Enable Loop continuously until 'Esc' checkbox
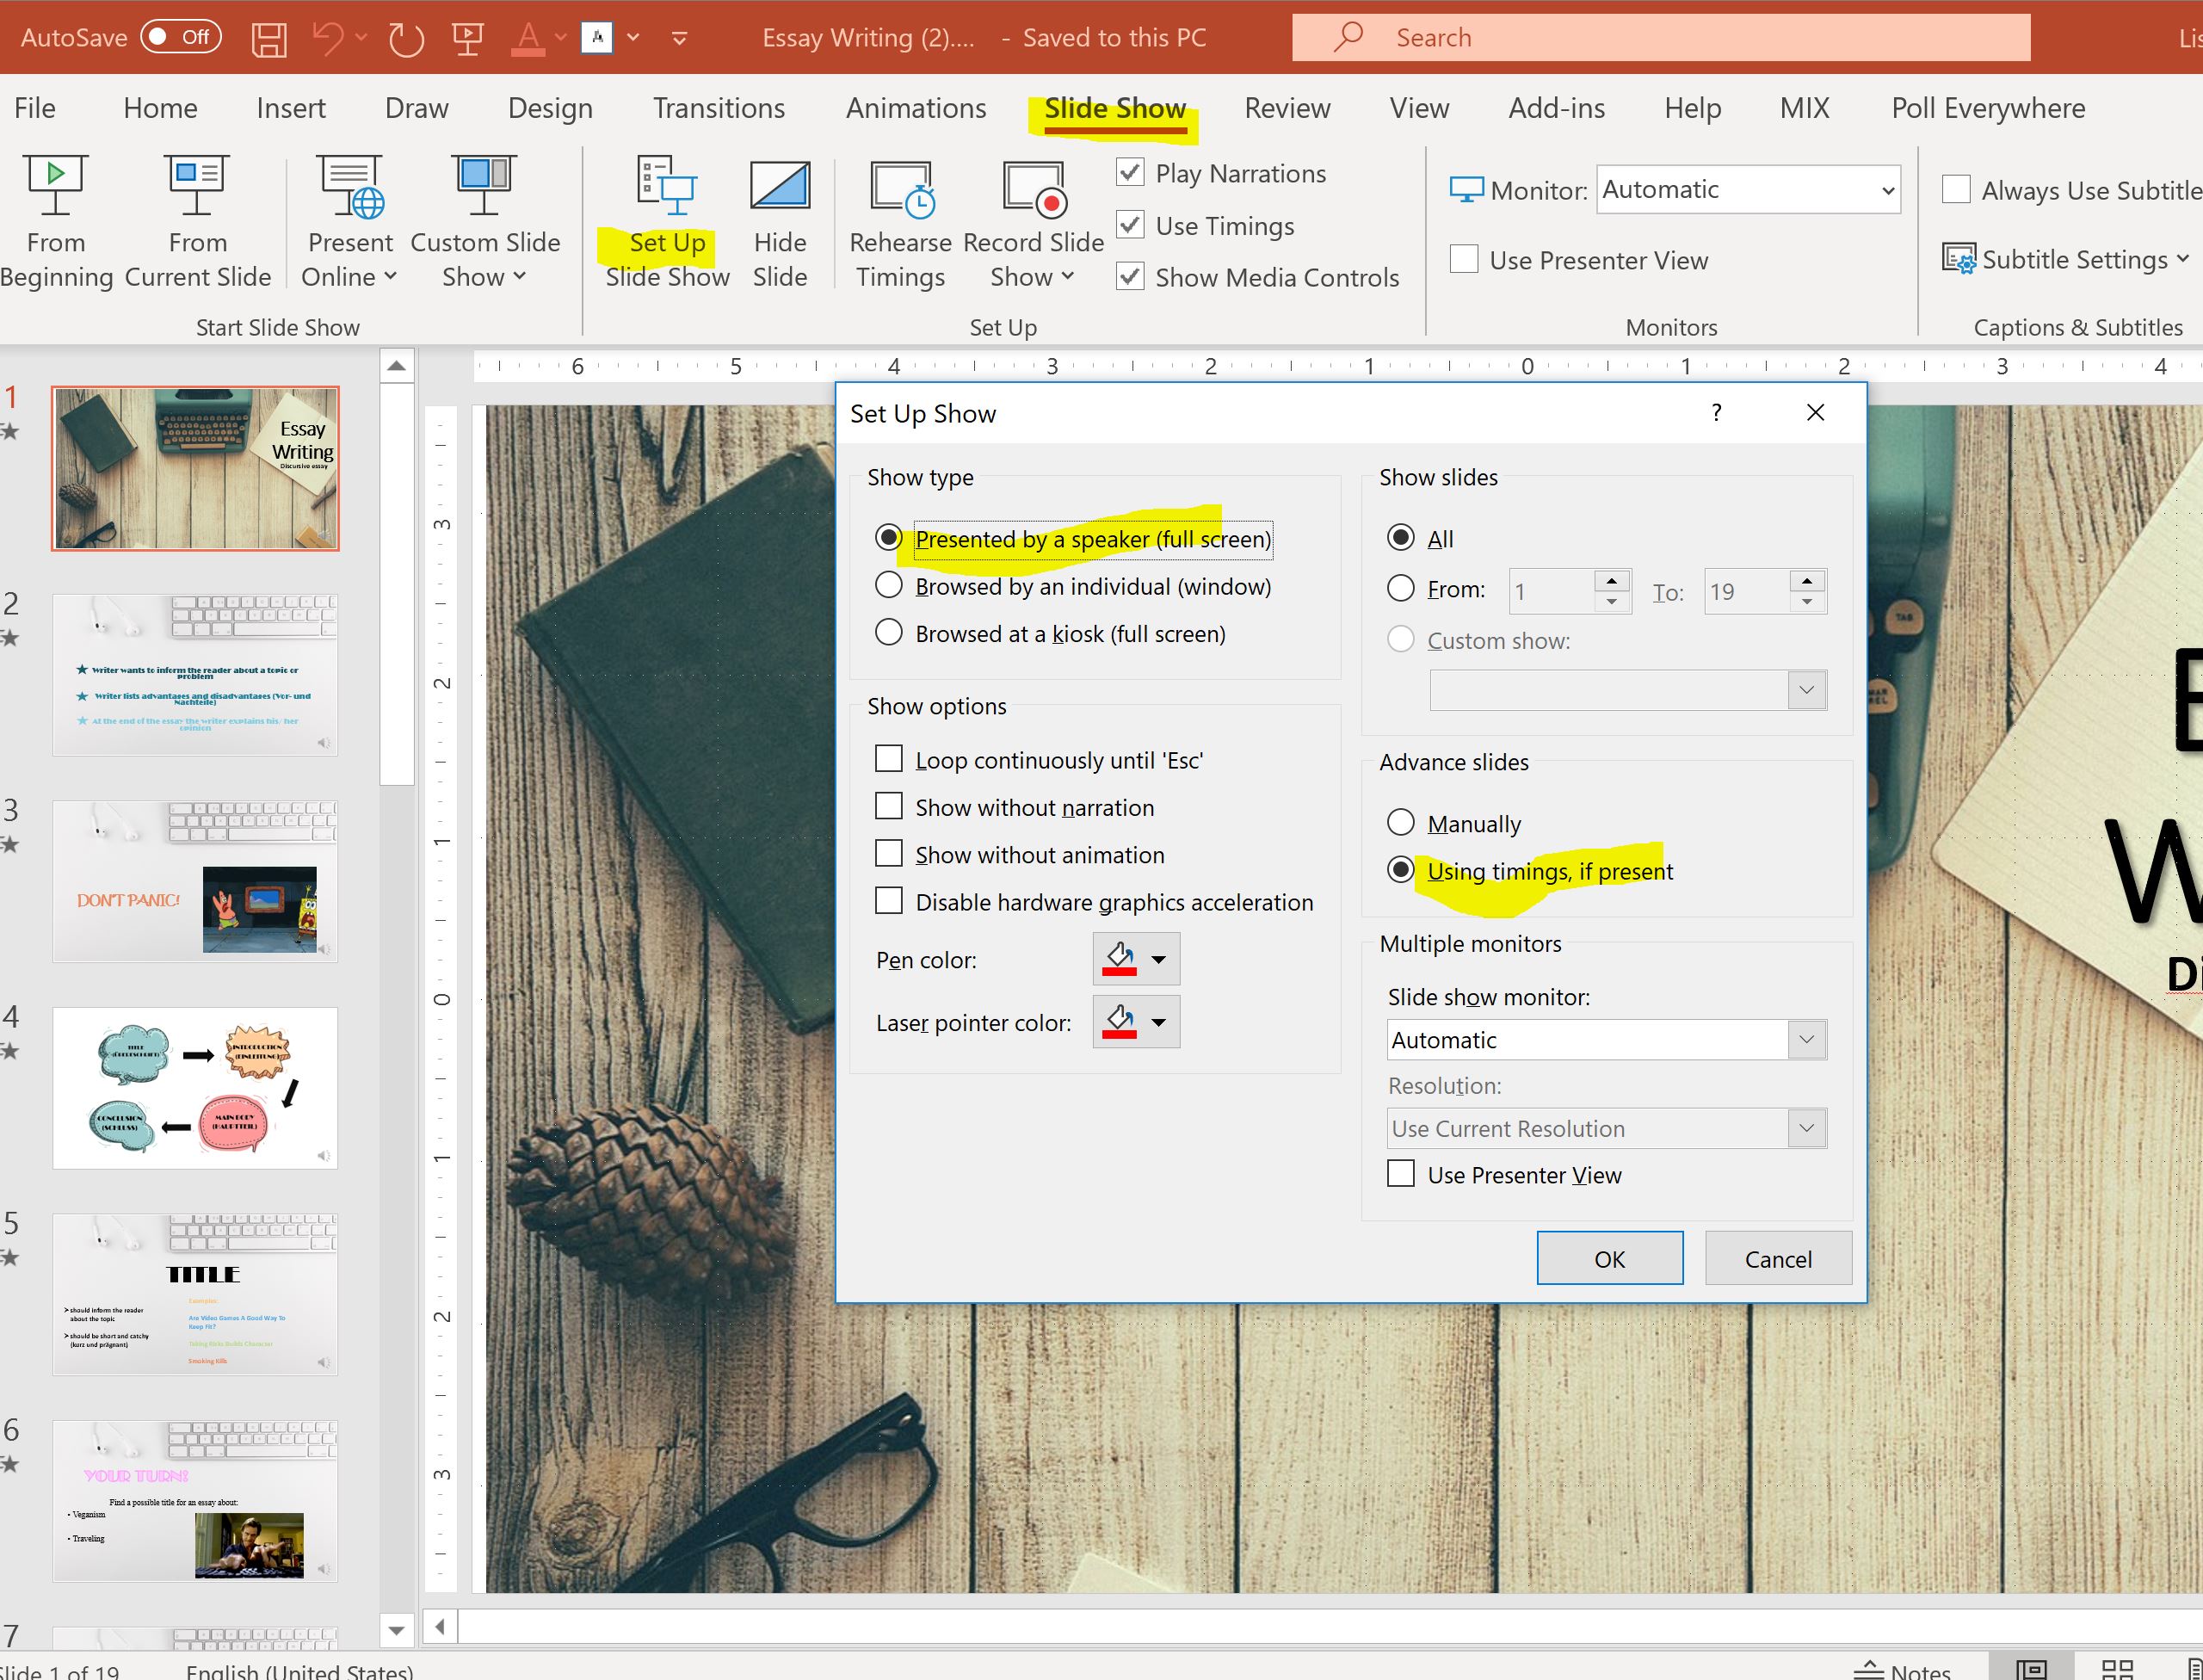2203x1680 pixels. [888, 759]
